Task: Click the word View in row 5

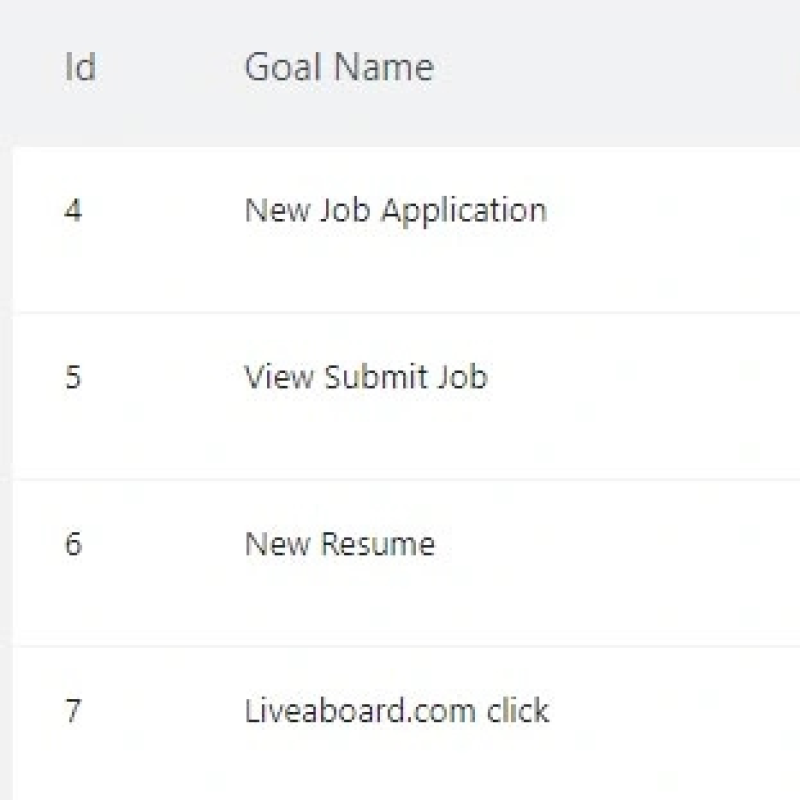Action: [279, 377]
